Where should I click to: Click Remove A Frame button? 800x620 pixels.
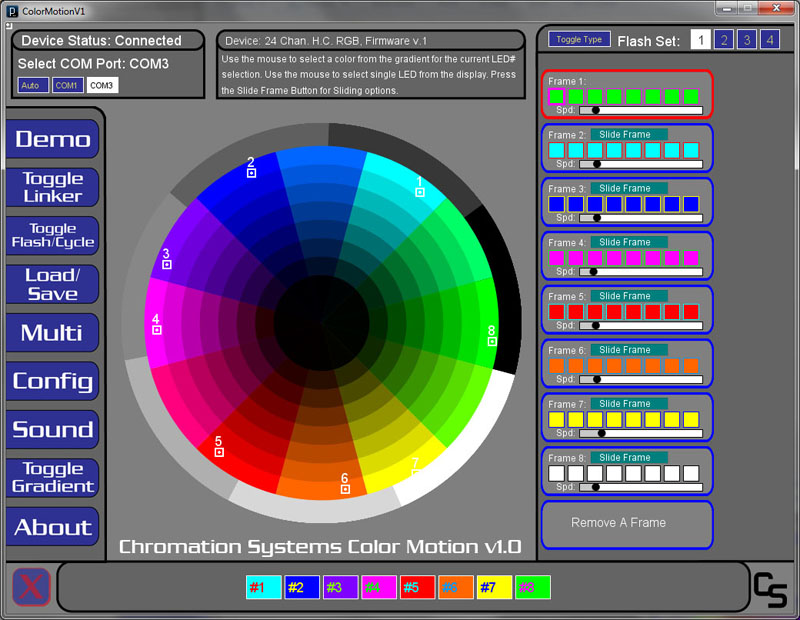(x=627, y=525)
